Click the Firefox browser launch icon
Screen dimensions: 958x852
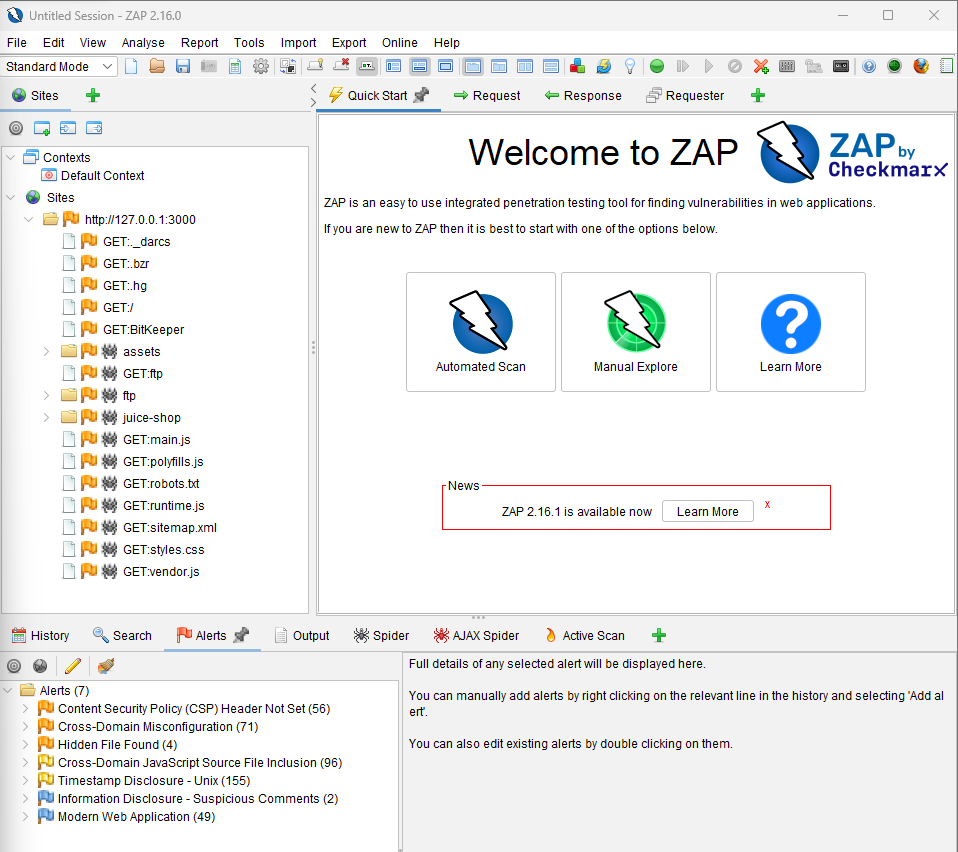point(921,66)
